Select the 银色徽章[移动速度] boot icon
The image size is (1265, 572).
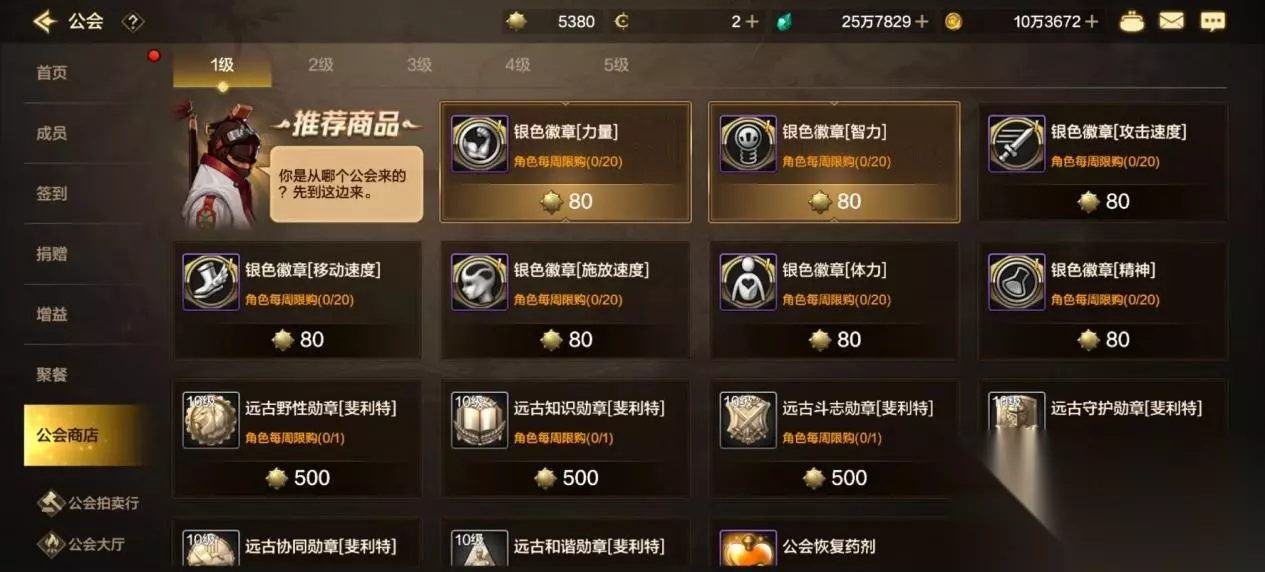point(211,282)
